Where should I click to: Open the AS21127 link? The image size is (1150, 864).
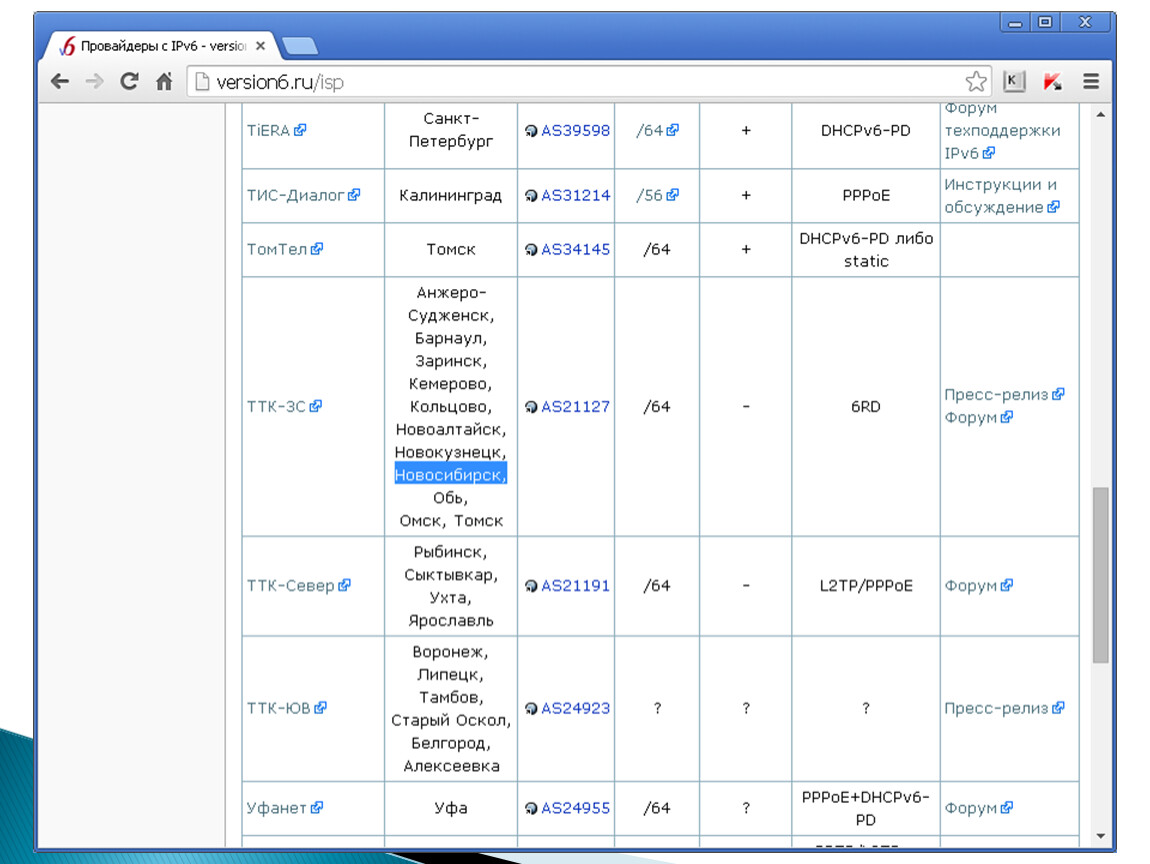[x=575, y=407]
